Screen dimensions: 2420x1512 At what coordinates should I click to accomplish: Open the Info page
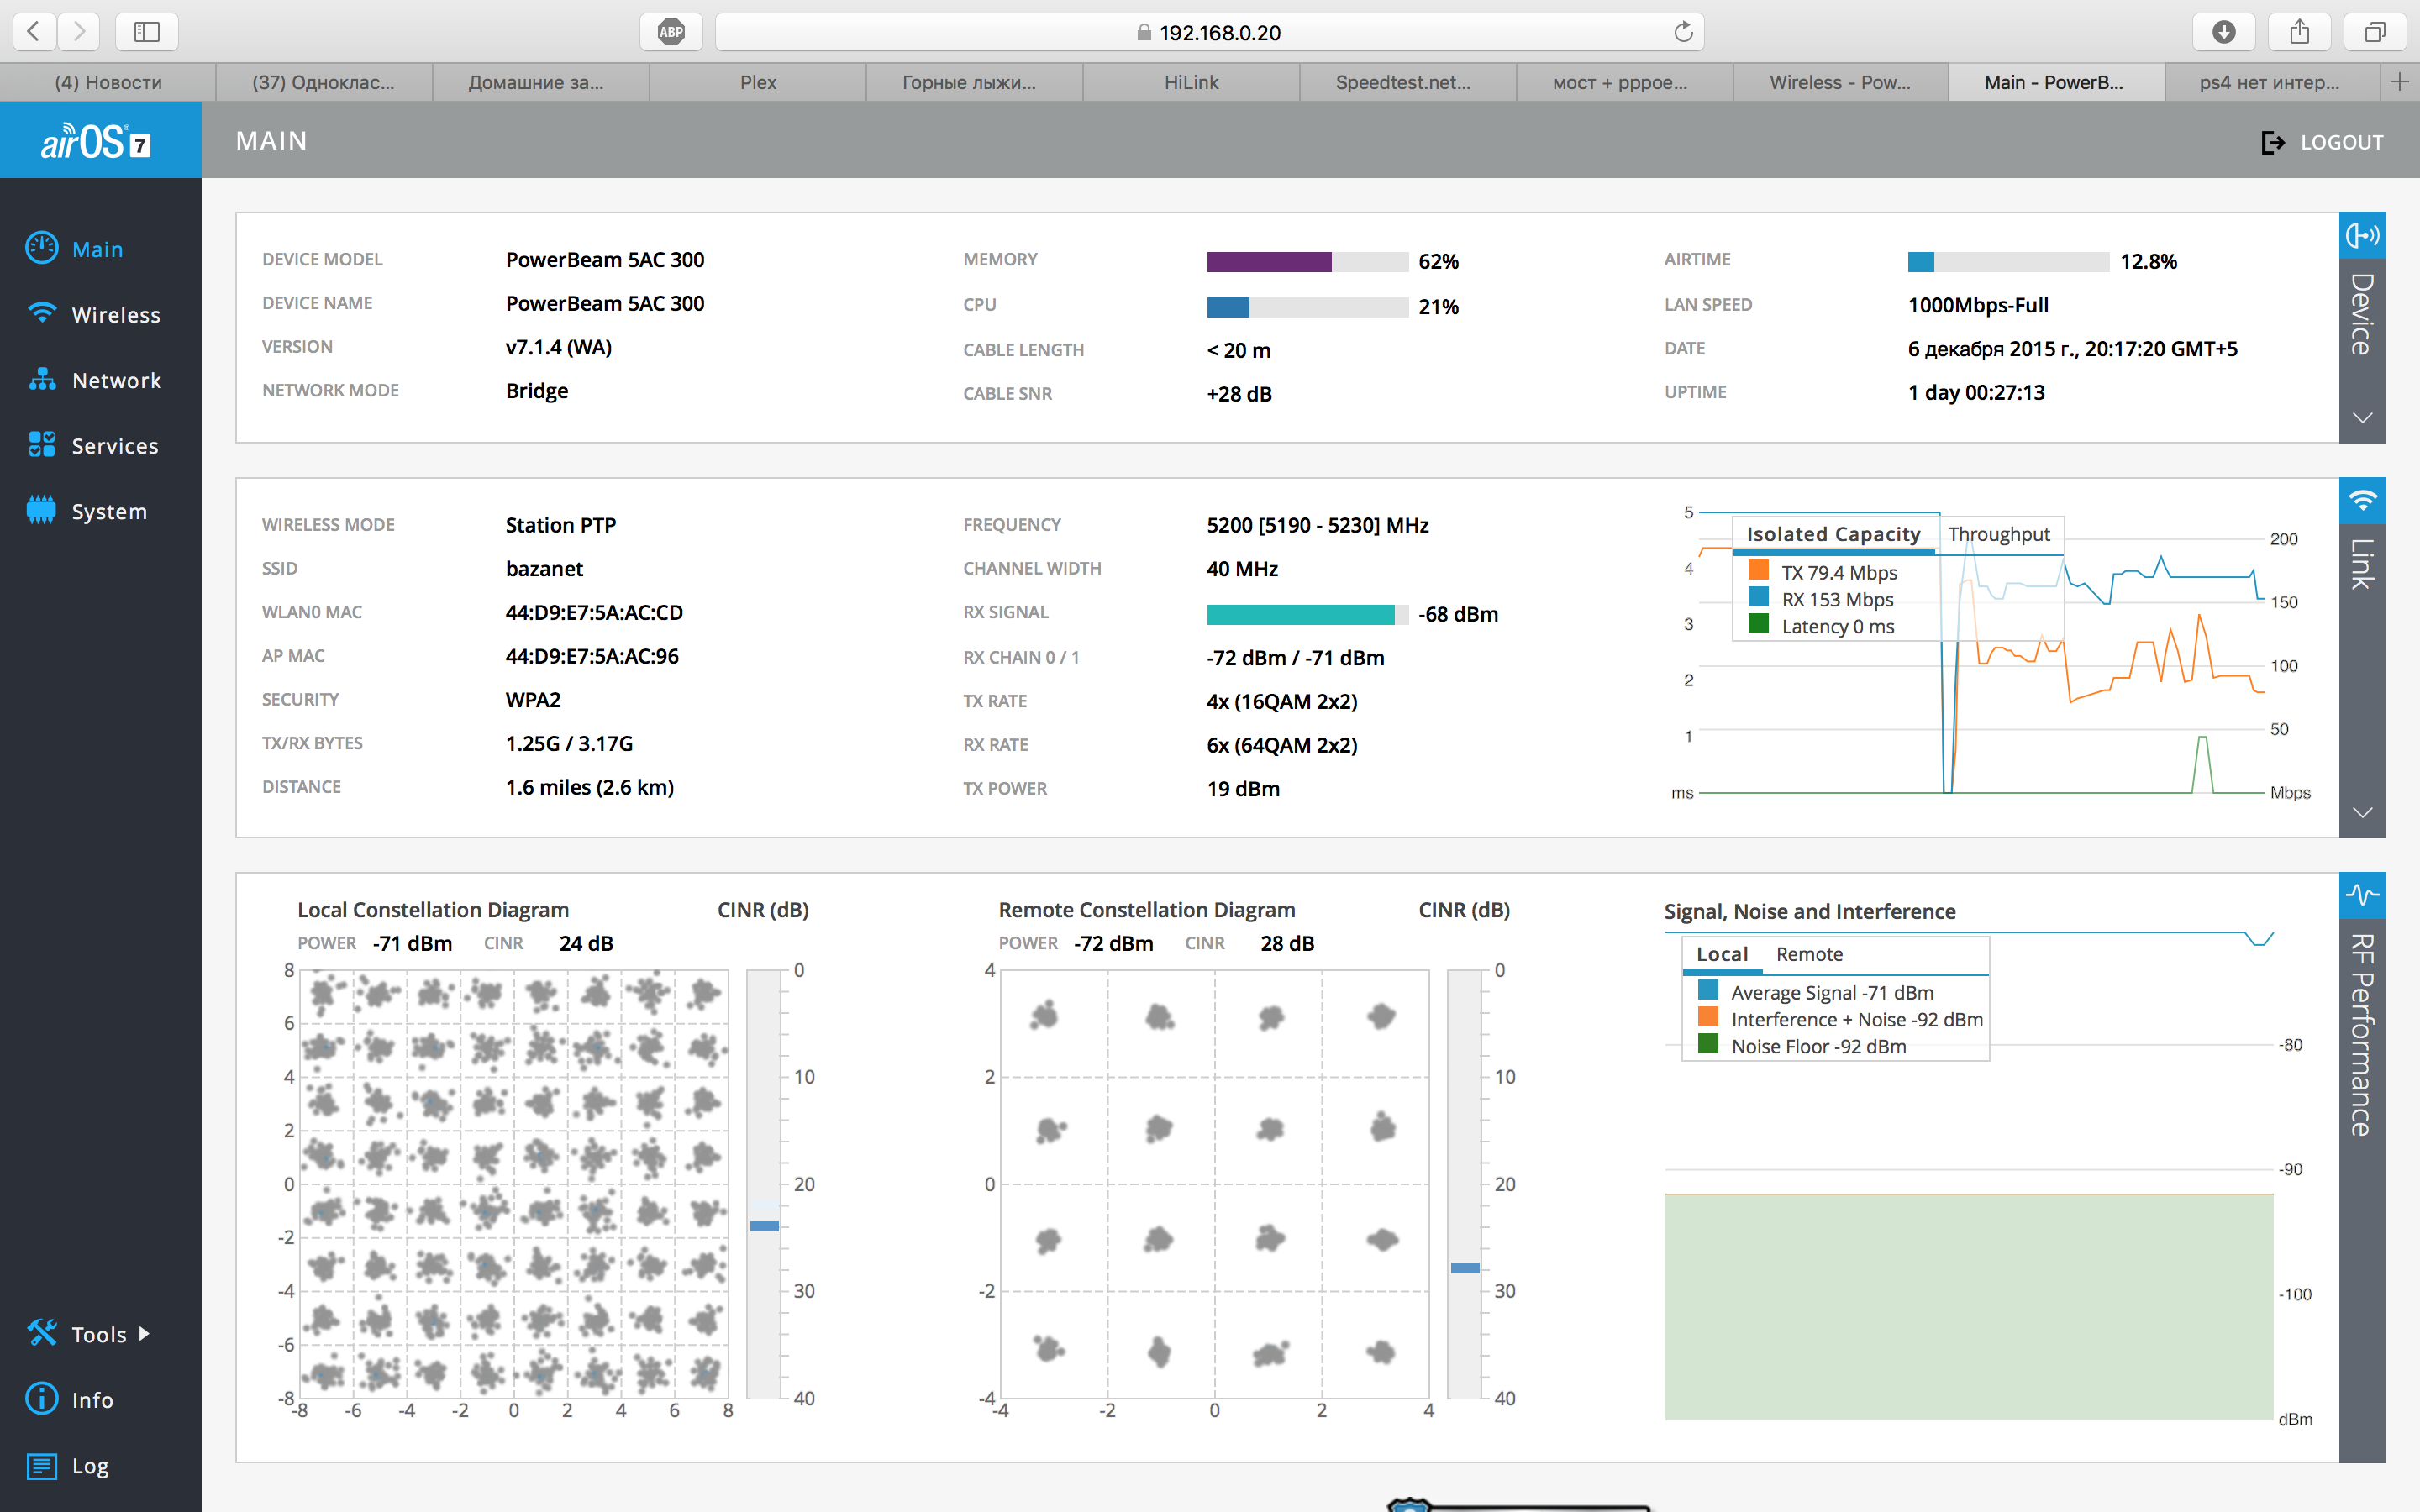(x=70, y=1400)
